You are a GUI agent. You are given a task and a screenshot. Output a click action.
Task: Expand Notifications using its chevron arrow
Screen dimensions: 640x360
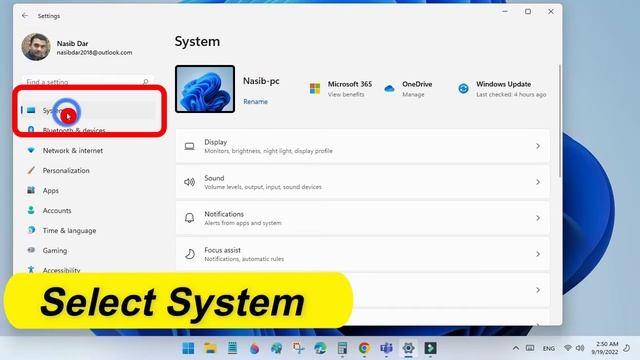(538, 218)
